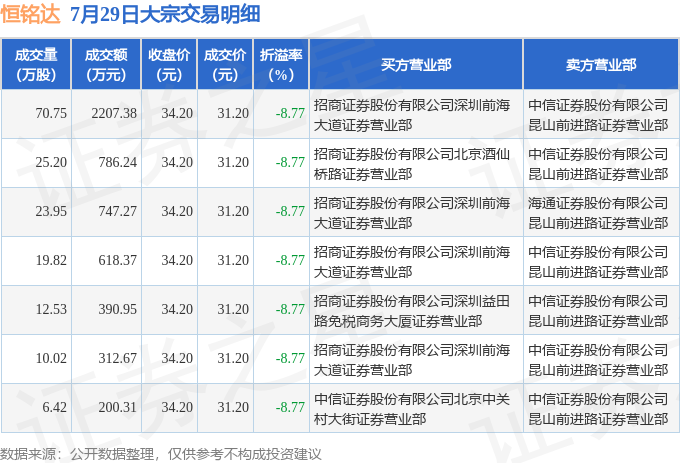680x463 pixels.
Task: Click the -8.77 rate in the 10.02 row
Action: (x=290, y=359)
